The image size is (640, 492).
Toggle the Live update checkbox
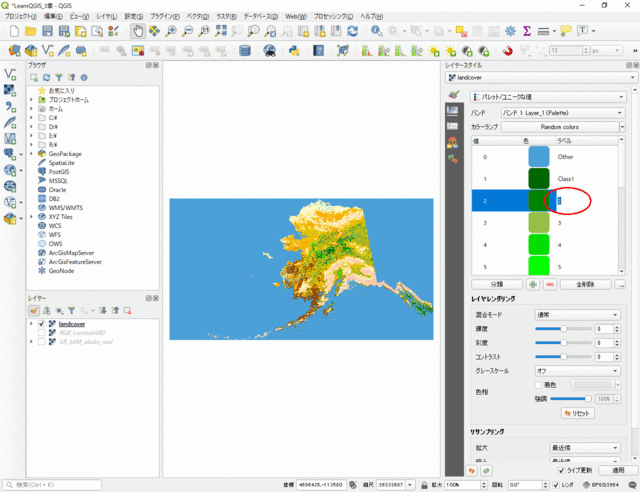tap(562, 470)
